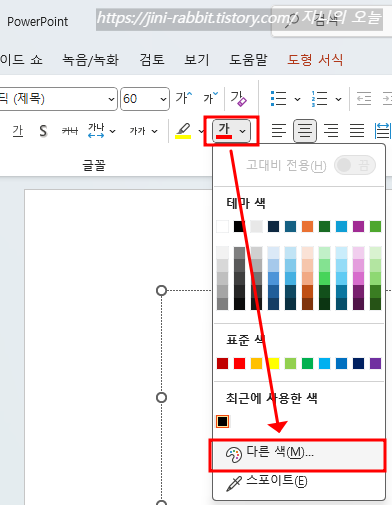Image resolution: width=392 pixels, height=505 pixels.
Task: Pick the orange theme color swatch
Action: (307, 226)
